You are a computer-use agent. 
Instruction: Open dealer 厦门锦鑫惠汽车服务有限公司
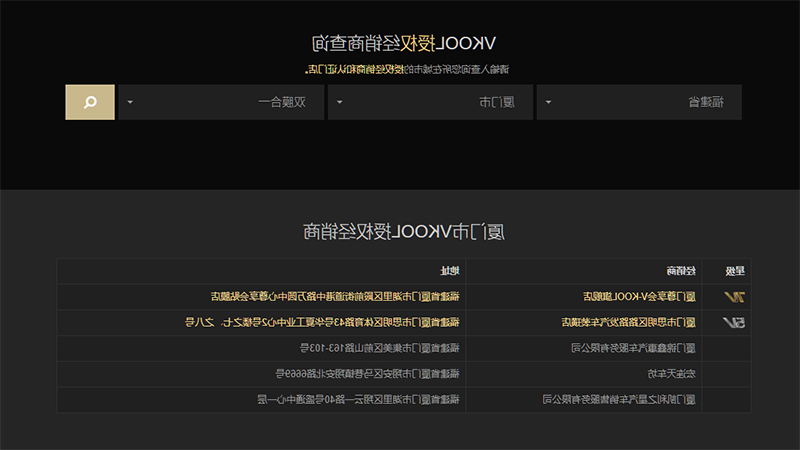coord(633,348)
